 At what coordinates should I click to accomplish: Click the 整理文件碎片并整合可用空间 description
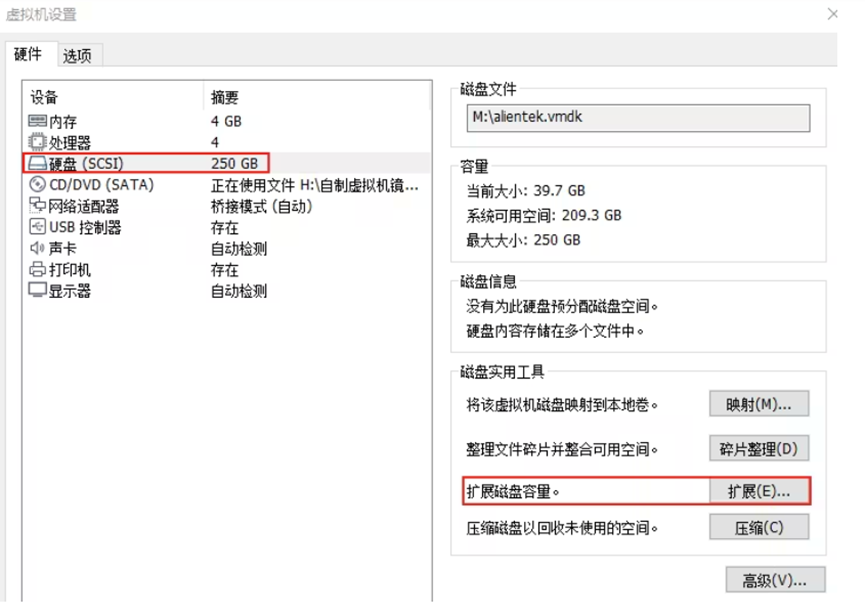[x=562, y=449]
